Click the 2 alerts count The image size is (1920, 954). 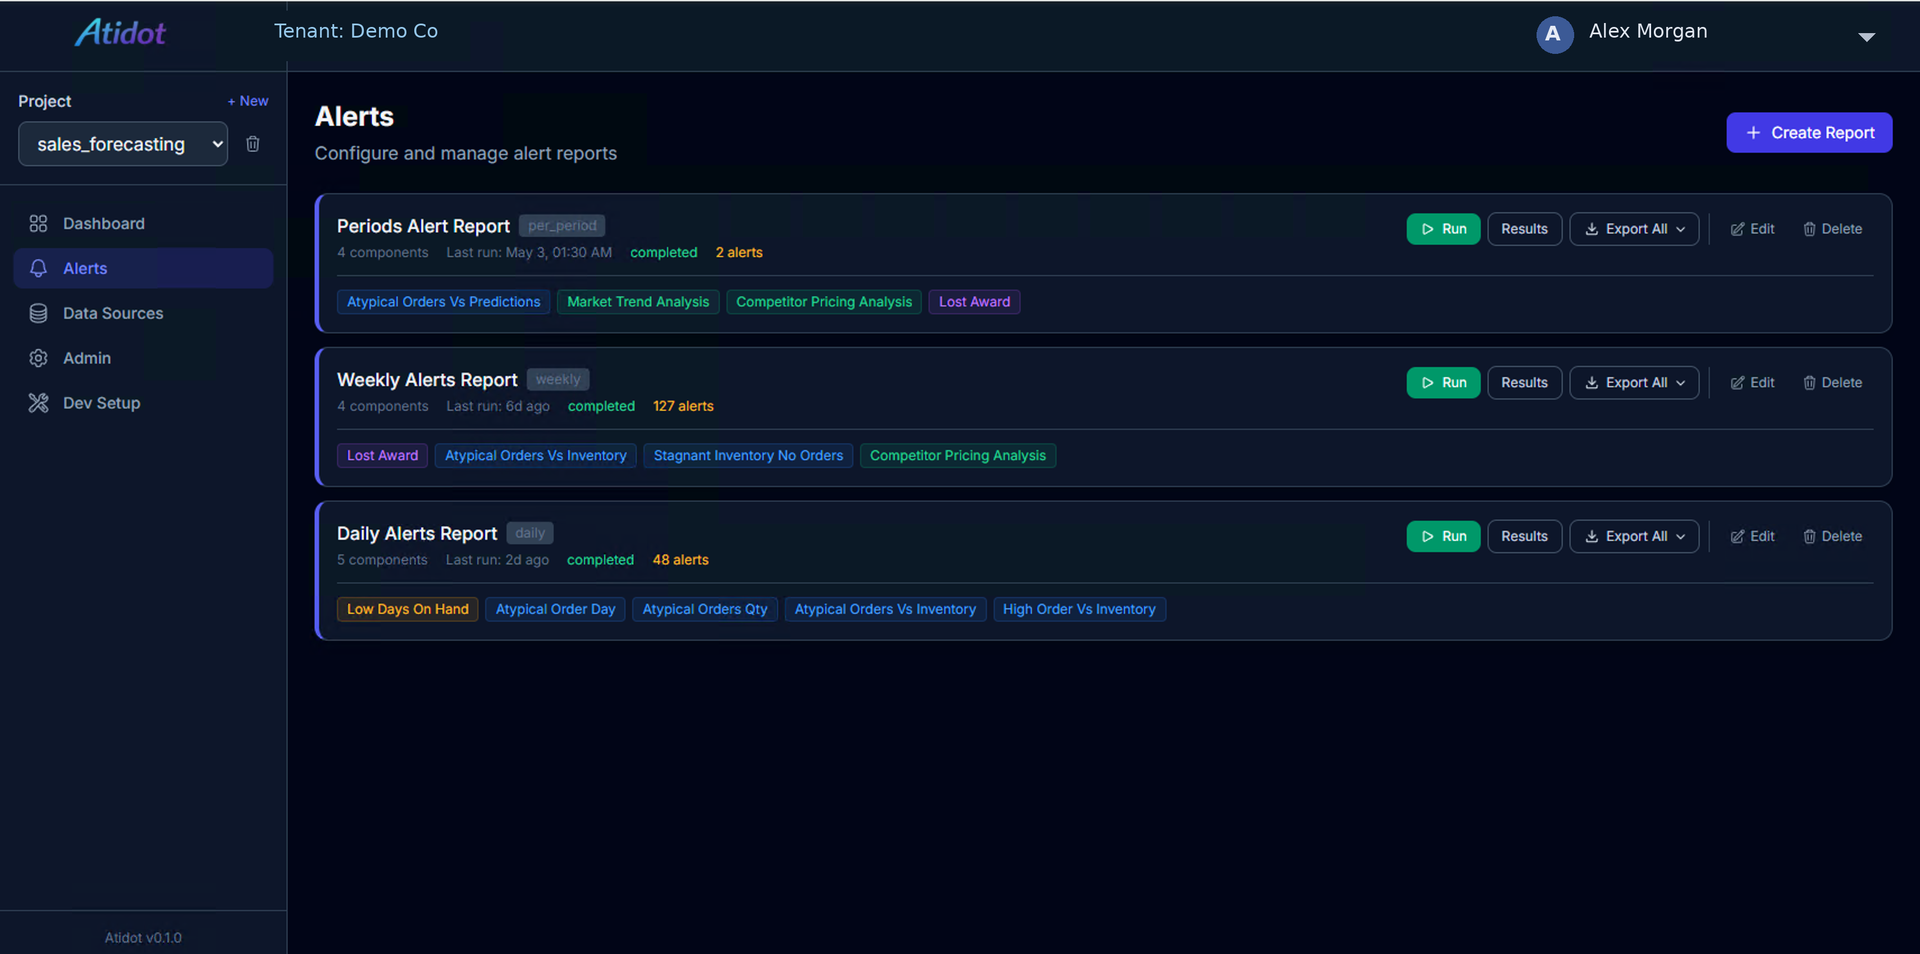pos(739,253)
